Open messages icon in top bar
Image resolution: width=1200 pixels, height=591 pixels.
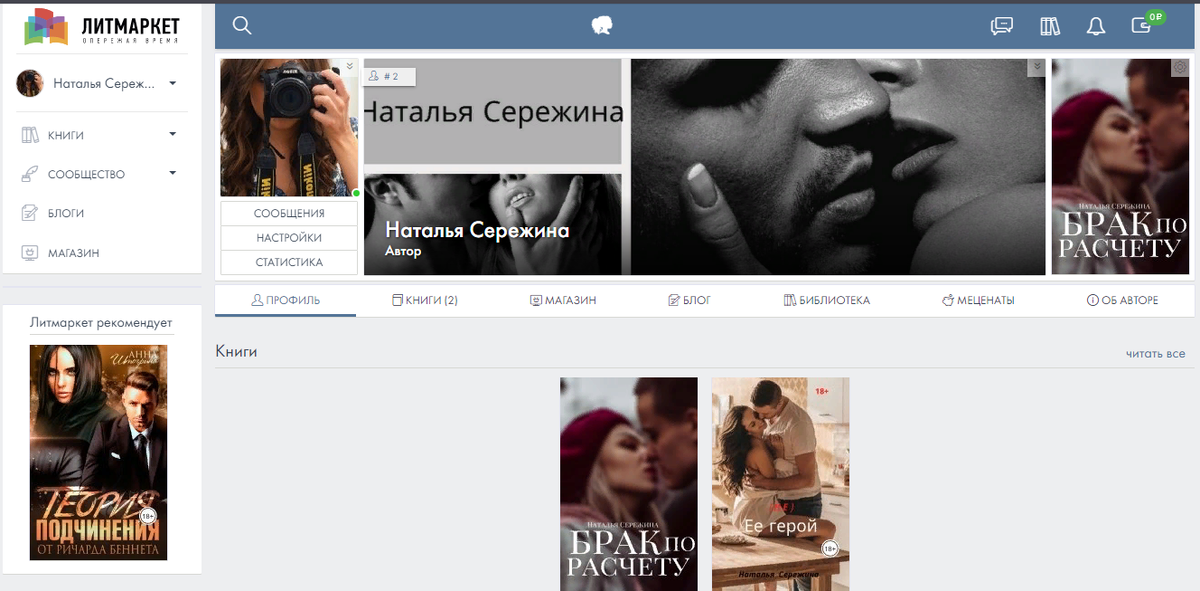[1001, 26]
